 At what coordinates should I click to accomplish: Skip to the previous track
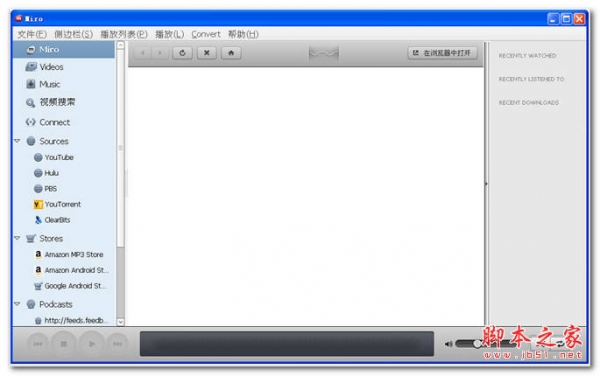38,344
